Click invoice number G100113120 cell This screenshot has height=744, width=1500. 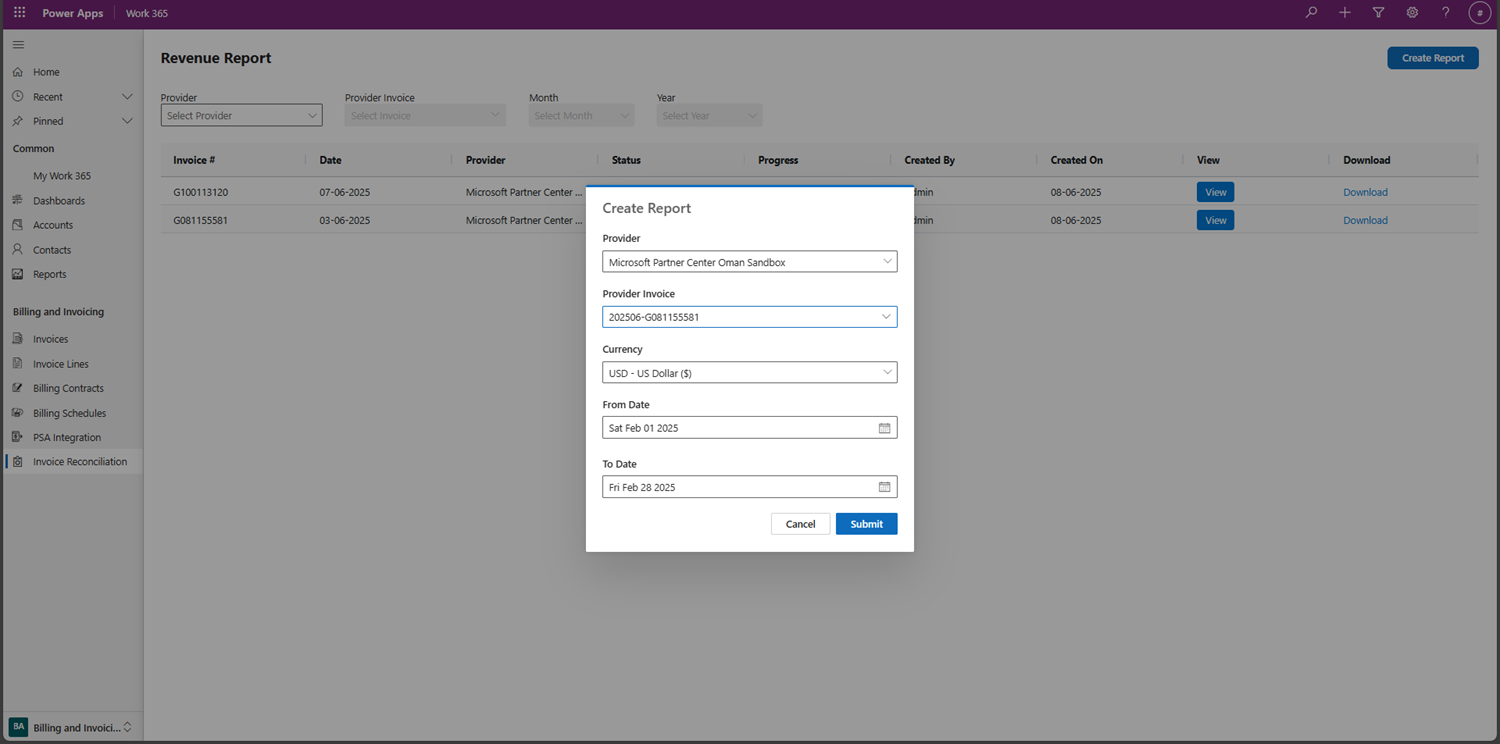point(200,192)
